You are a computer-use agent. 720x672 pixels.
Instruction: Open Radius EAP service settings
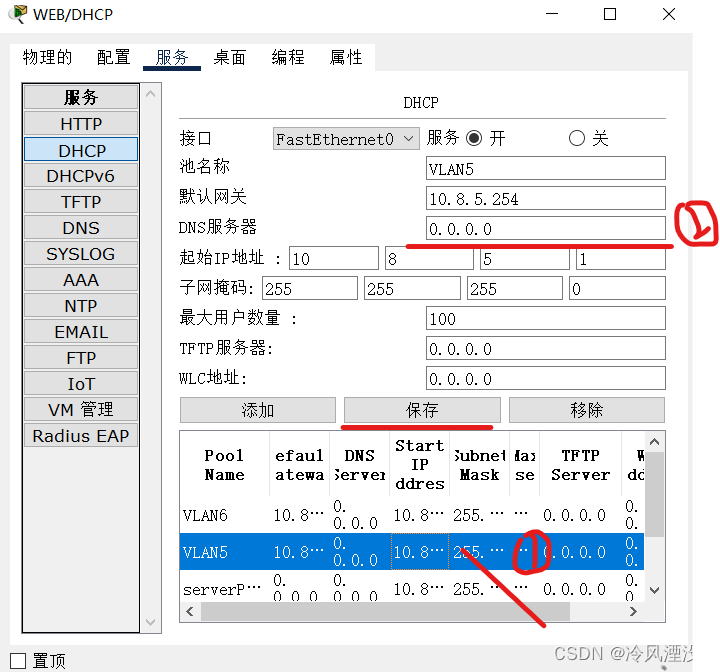[81, 435]
